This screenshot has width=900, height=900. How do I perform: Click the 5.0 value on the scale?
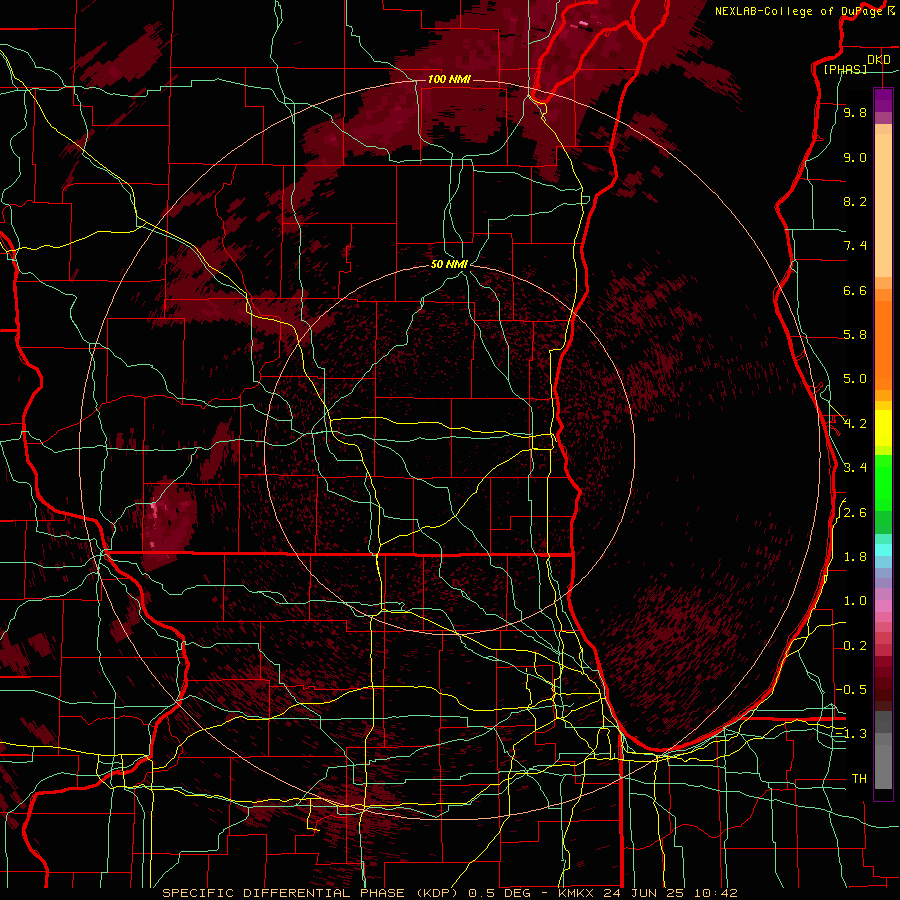(855, 379)
